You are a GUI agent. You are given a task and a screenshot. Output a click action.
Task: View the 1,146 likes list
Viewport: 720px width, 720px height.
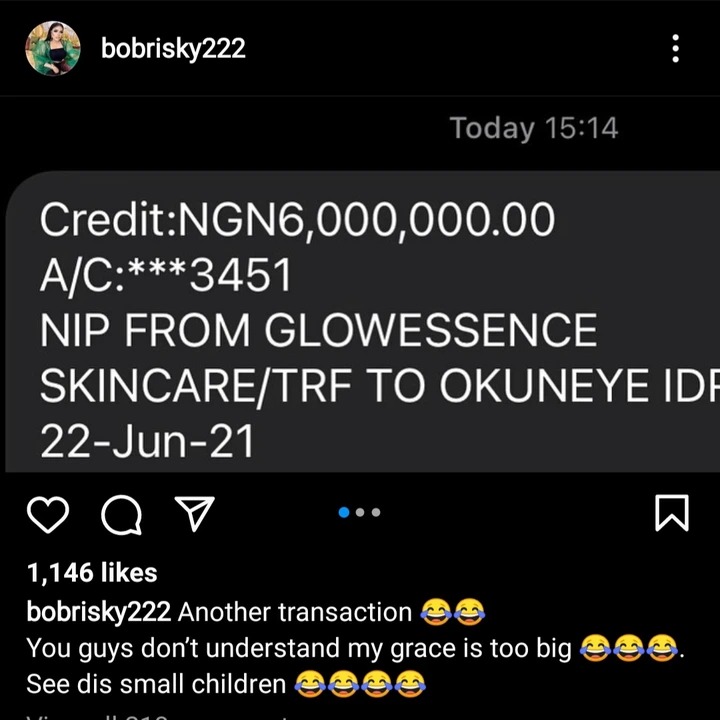(92, 573)
